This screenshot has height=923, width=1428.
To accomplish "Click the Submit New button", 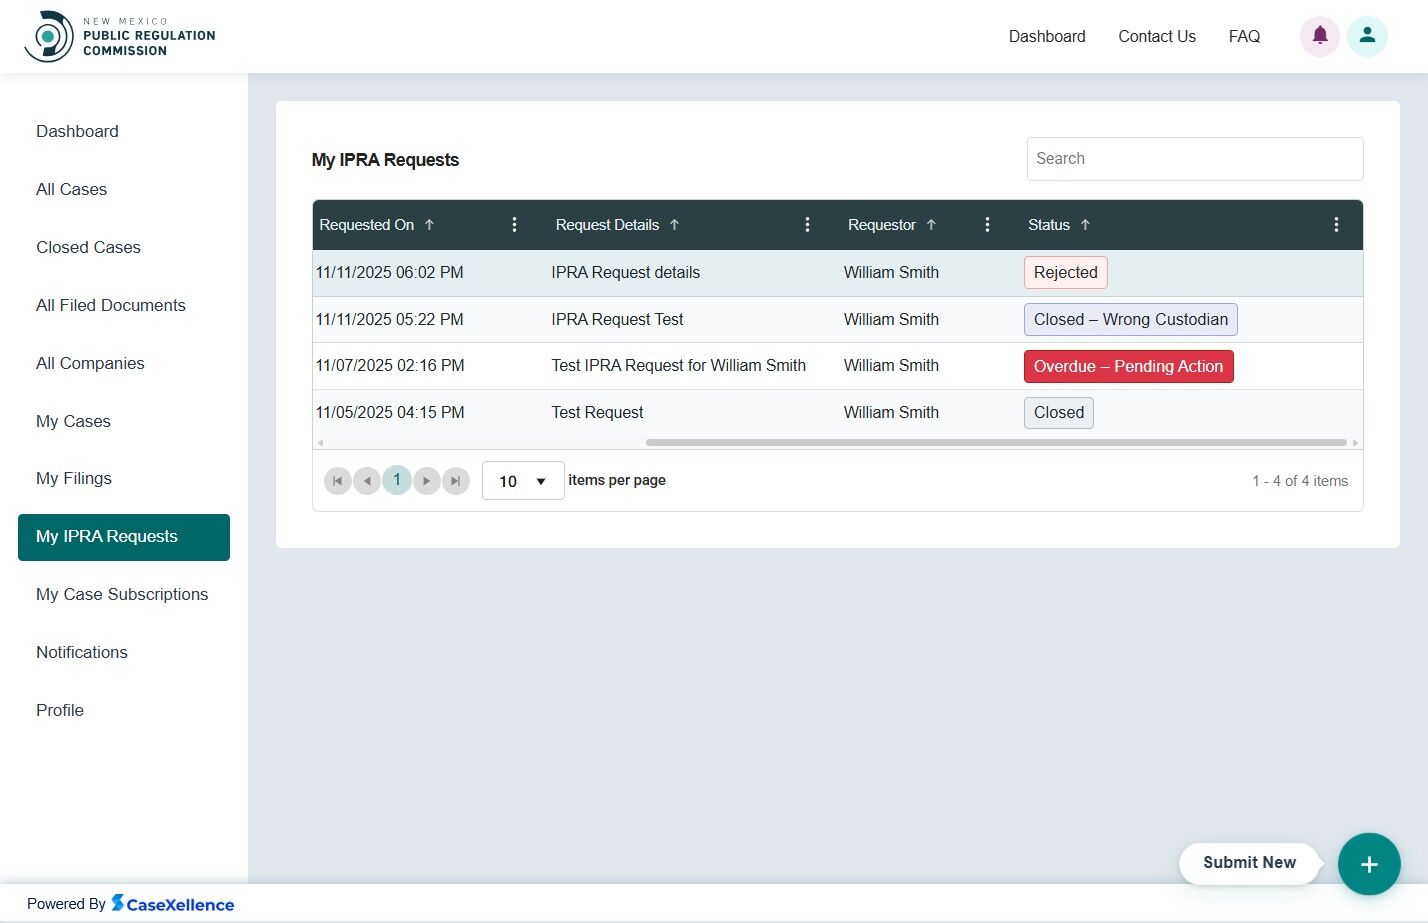I will [1249, 863].
